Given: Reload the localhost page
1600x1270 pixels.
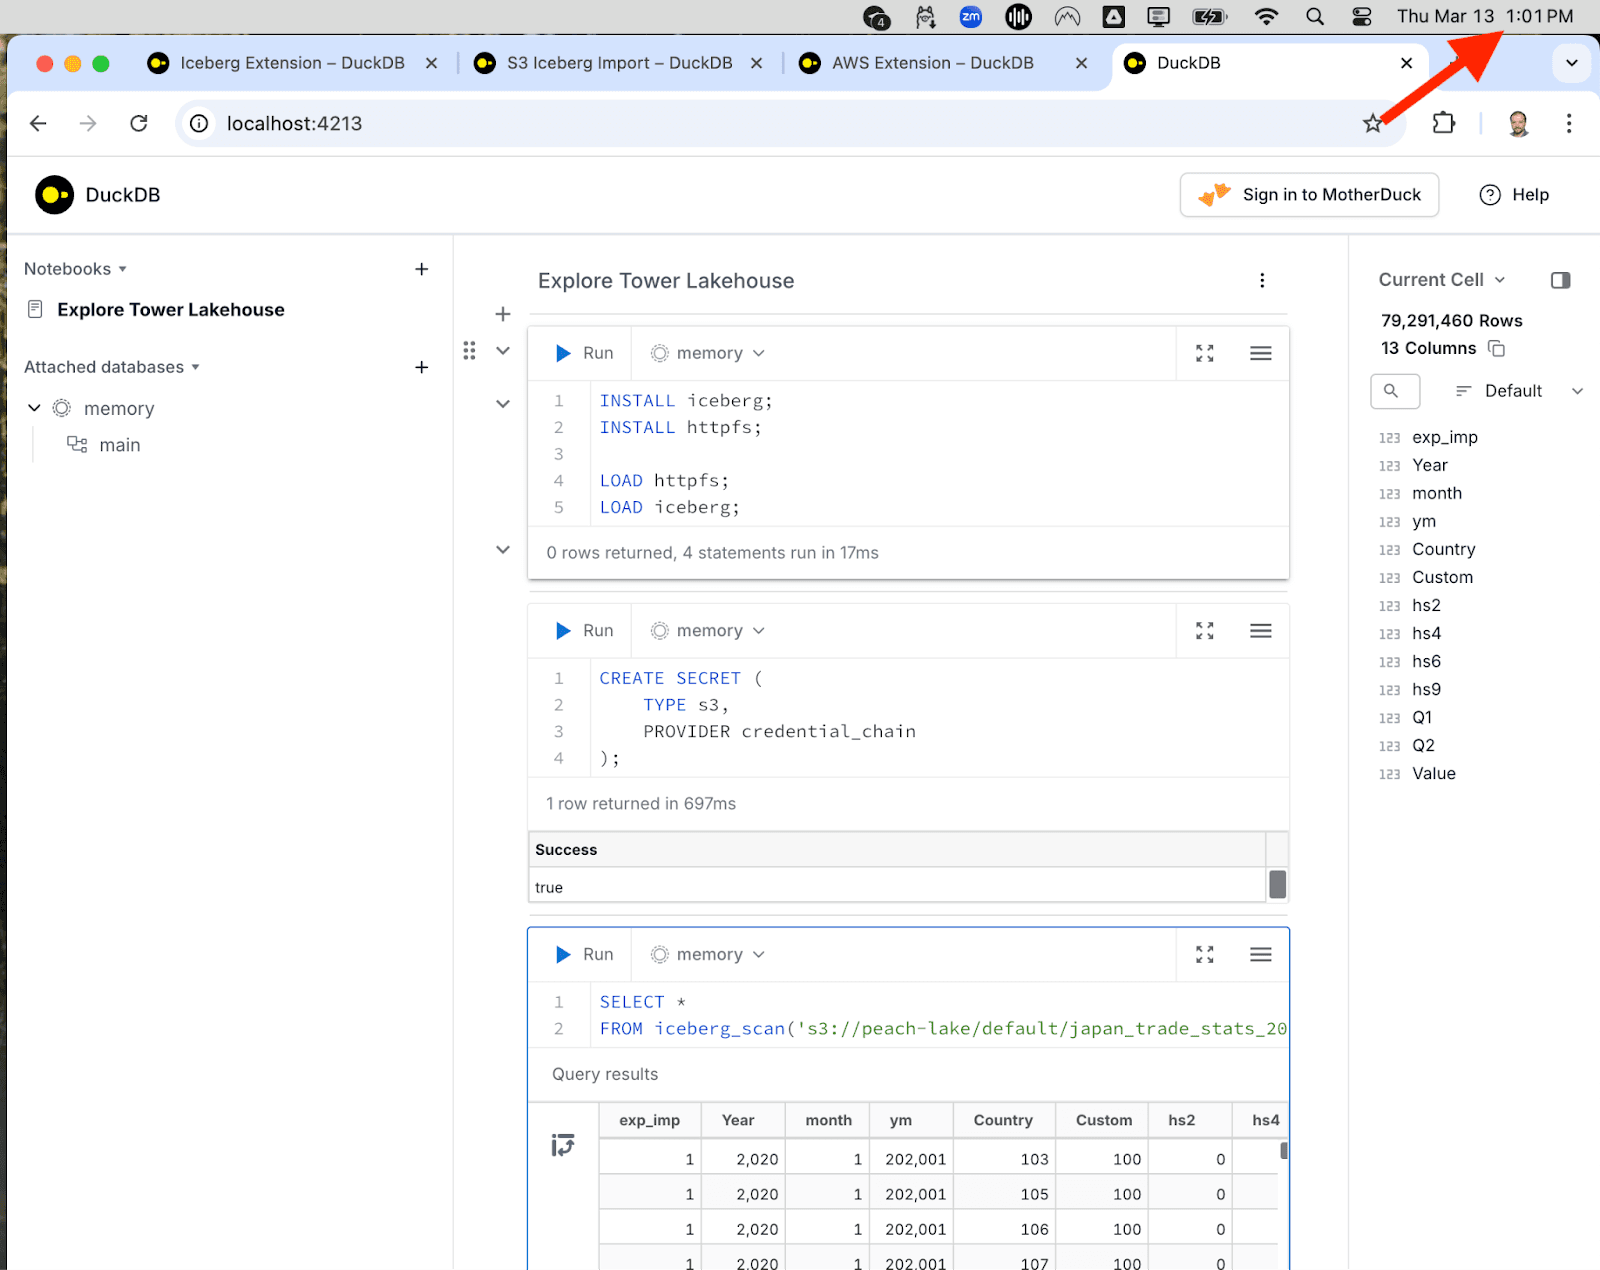Looking at the screenshot, I should (139, 123).
